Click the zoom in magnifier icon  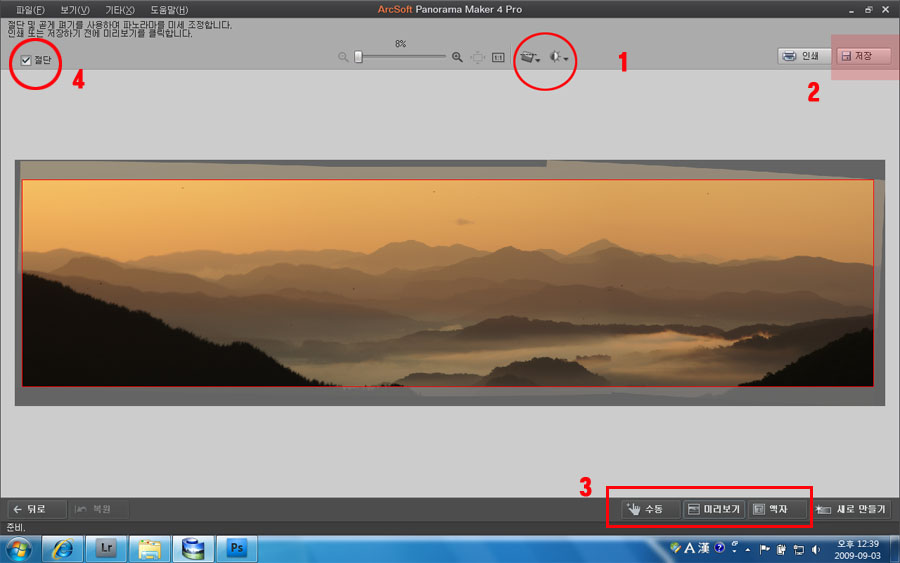[457, 57]
